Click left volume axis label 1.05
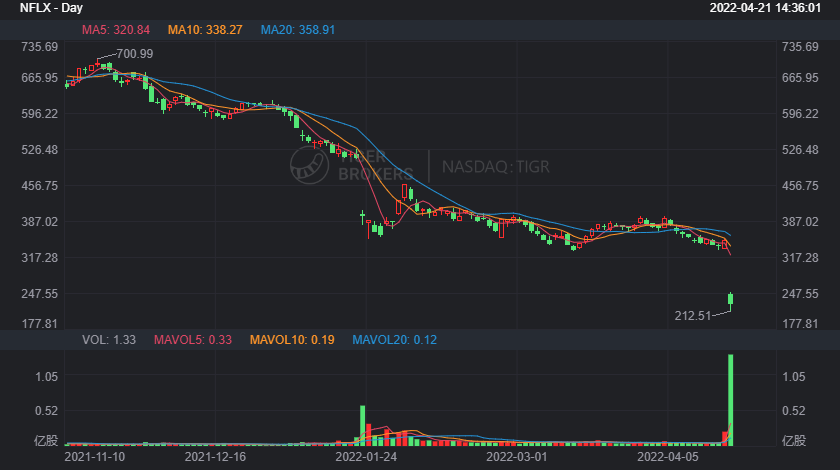 [x=47, y=377]
